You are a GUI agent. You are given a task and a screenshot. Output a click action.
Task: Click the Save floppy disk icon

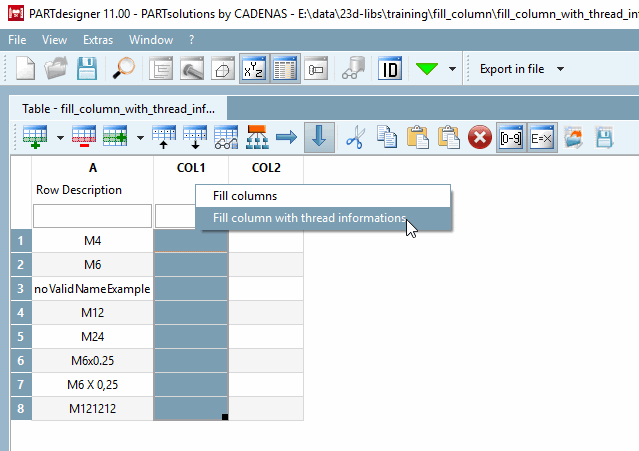(87, 68)
